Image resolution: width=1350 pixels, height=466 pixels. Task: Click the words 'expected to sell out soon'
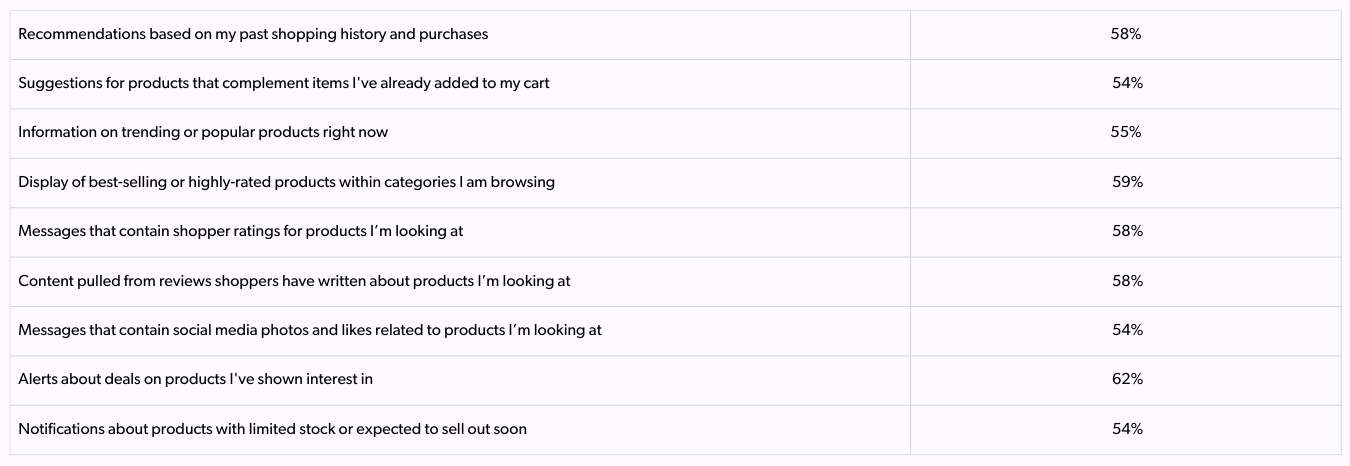click(x=441, y=429)
